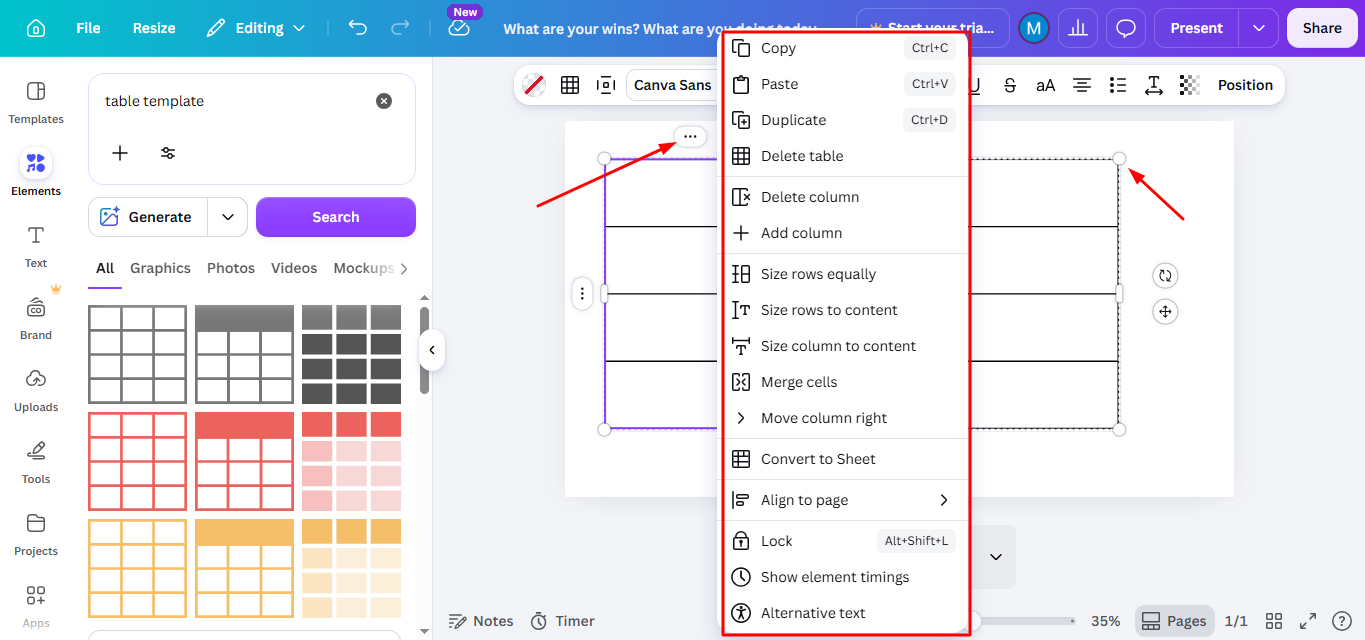Toggle strikethrough text formatting
Image resolution: width=1365 pixels, height=640 pixels.
(1010, 85)
